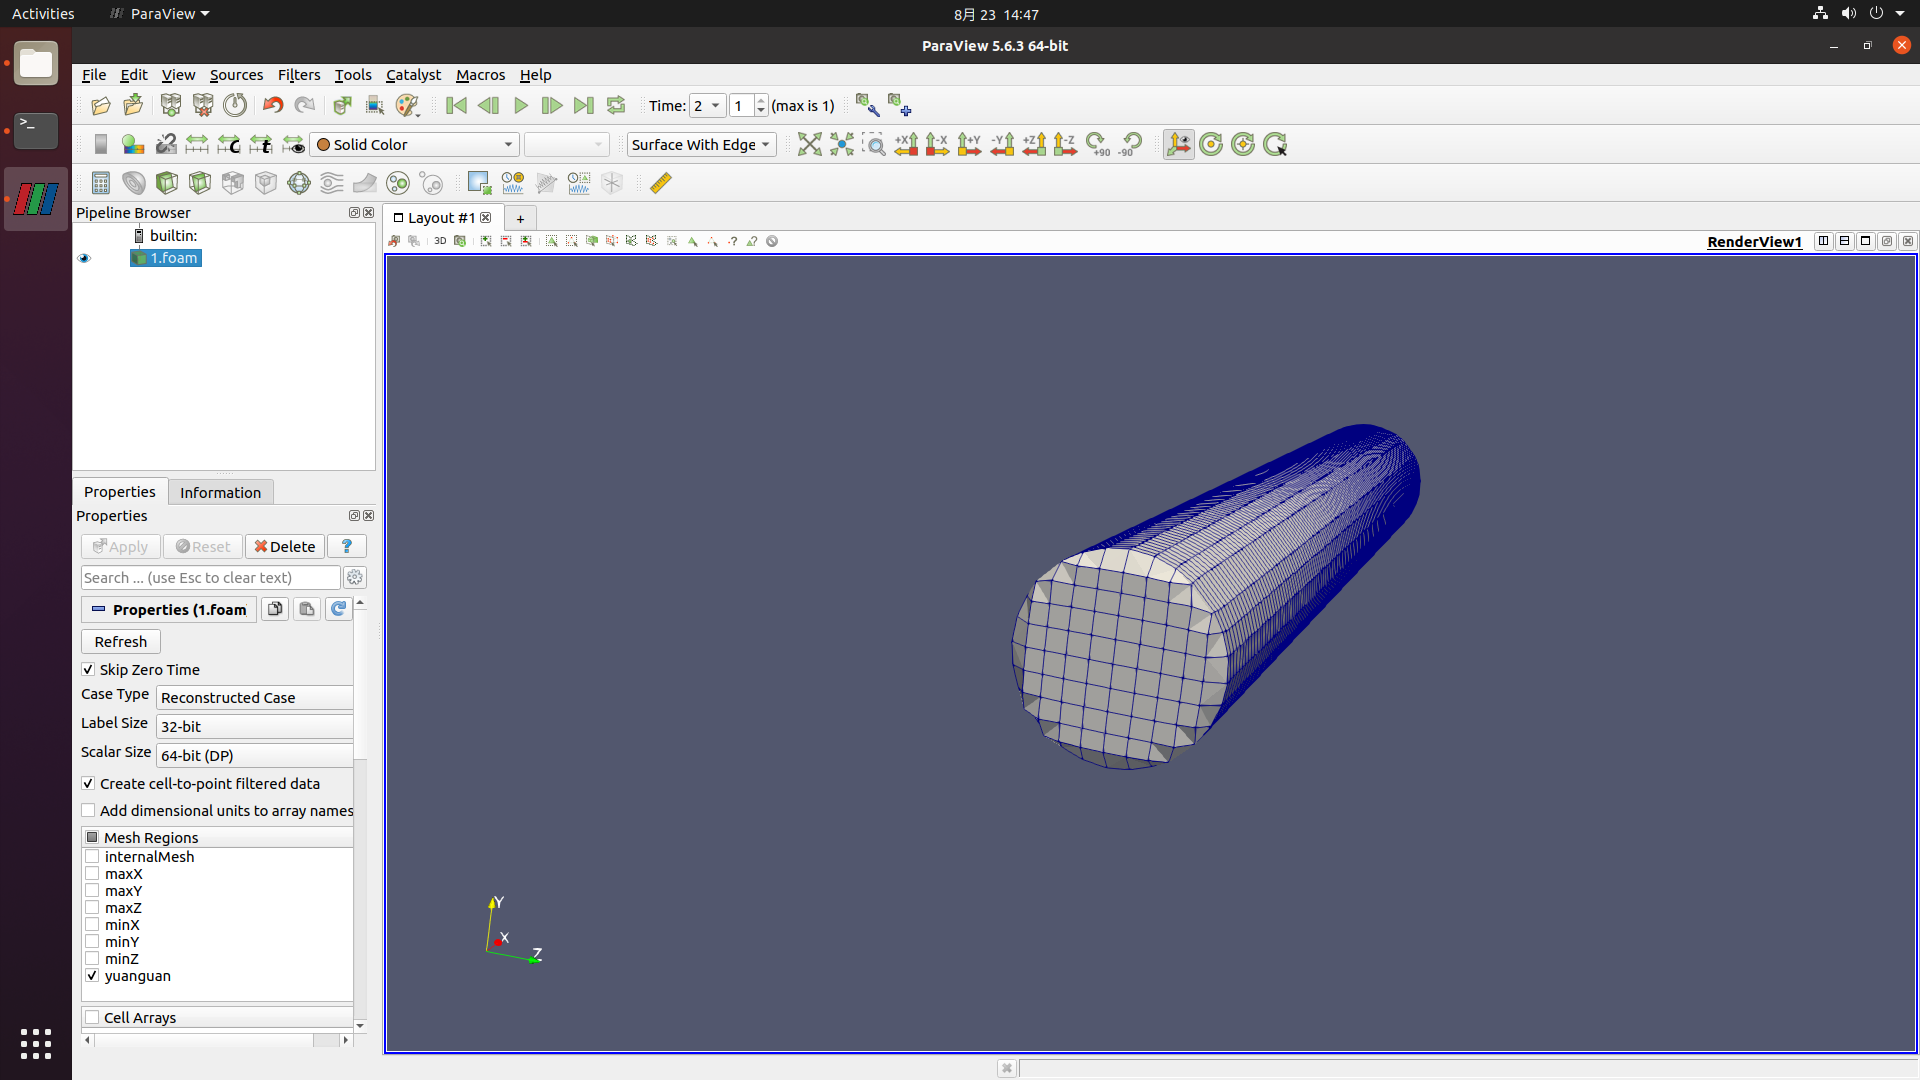Click the Save Data icon
Screen dimensions: 1920x1080
click(x=133, y=106)
